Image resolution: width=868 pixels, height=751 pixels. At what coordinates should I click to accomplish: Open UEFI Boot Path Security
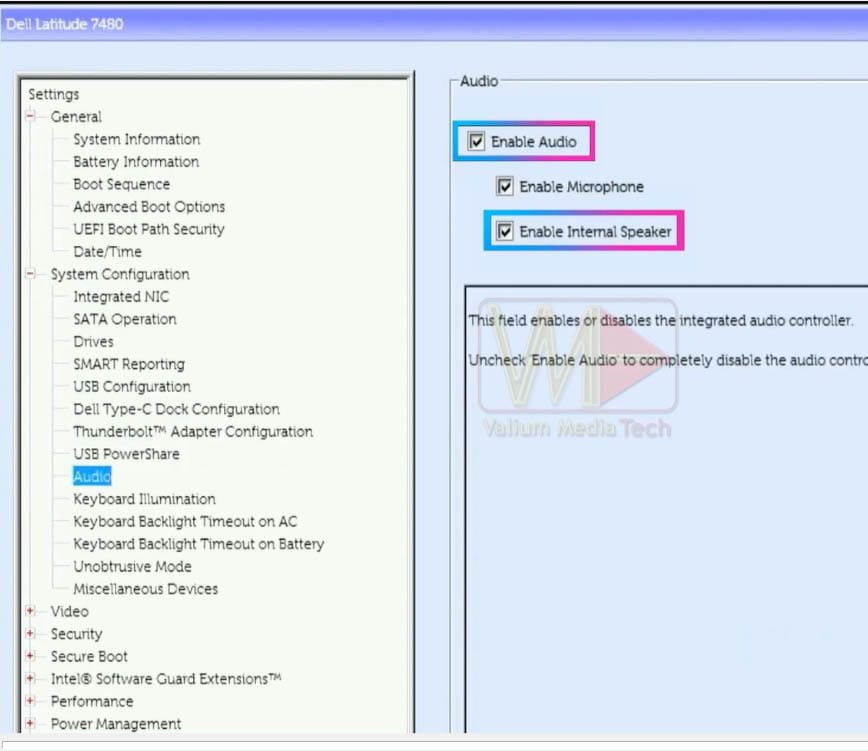pos(149,229)
